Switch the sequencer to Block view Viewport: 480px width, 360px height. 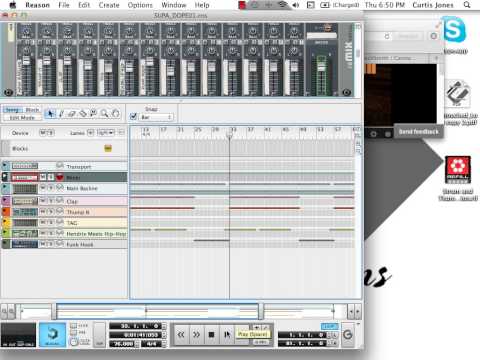[x=32, y=110]
